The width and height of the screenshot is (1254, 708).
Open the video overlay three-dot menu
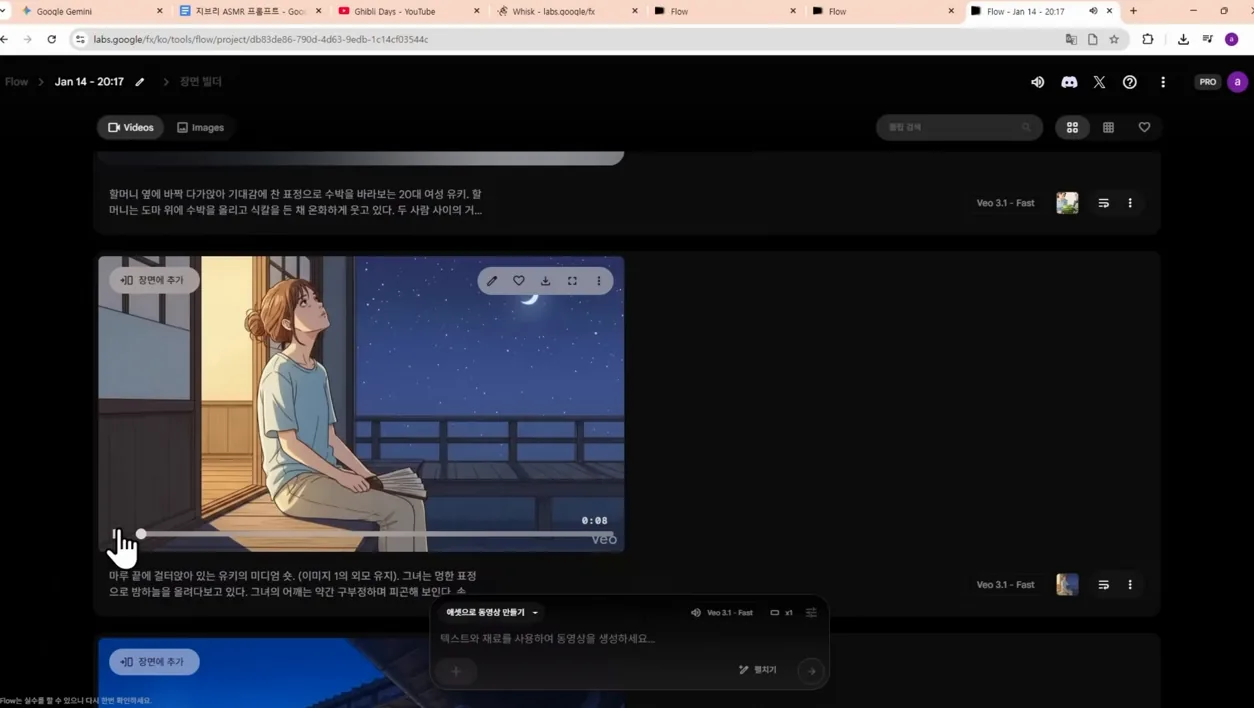point(599,281)
